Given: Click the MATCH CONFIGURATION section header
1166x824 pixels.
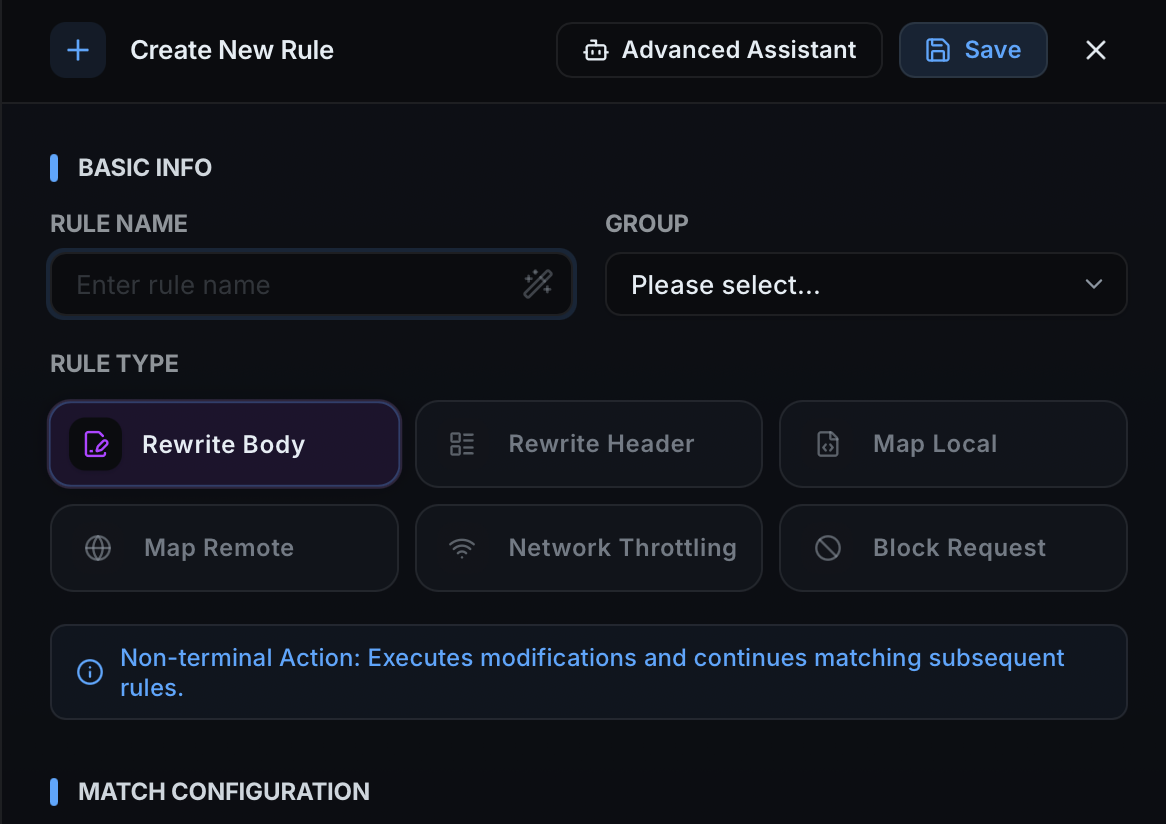Looking at the screenshot, I should 223,791.
